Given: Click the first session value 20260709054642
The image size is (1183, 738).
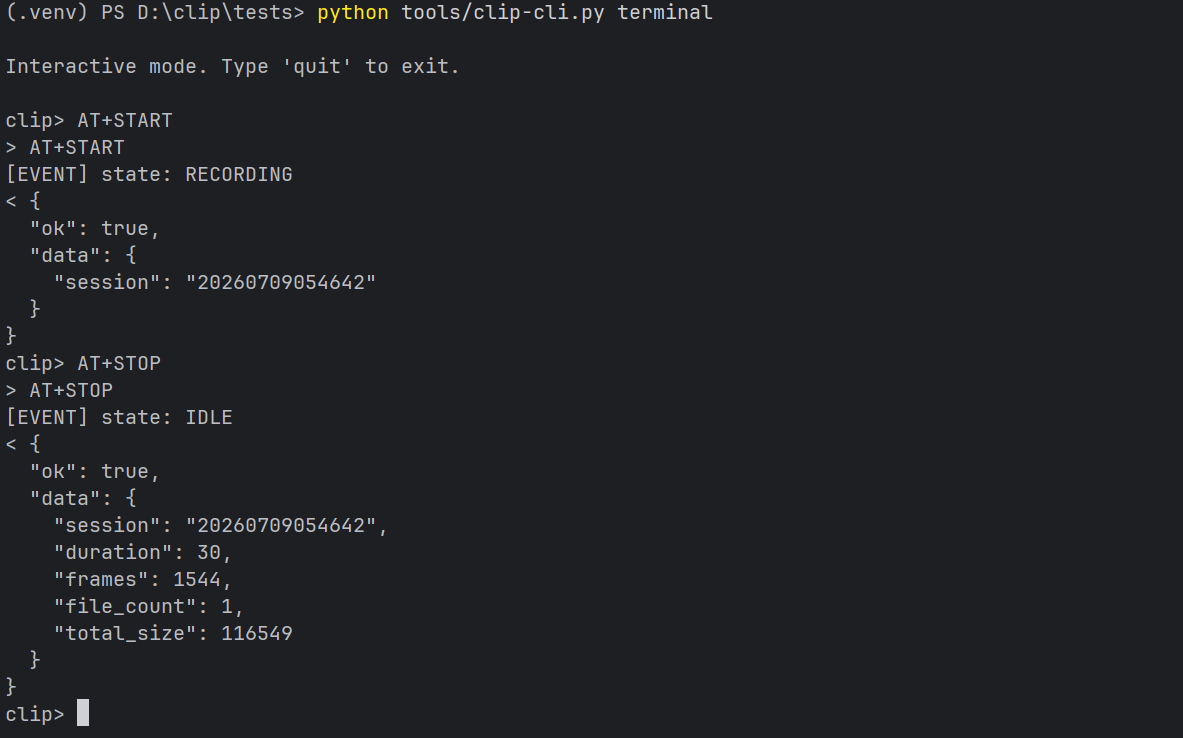Looking at the screenshot, I should [x=281, y=282].
